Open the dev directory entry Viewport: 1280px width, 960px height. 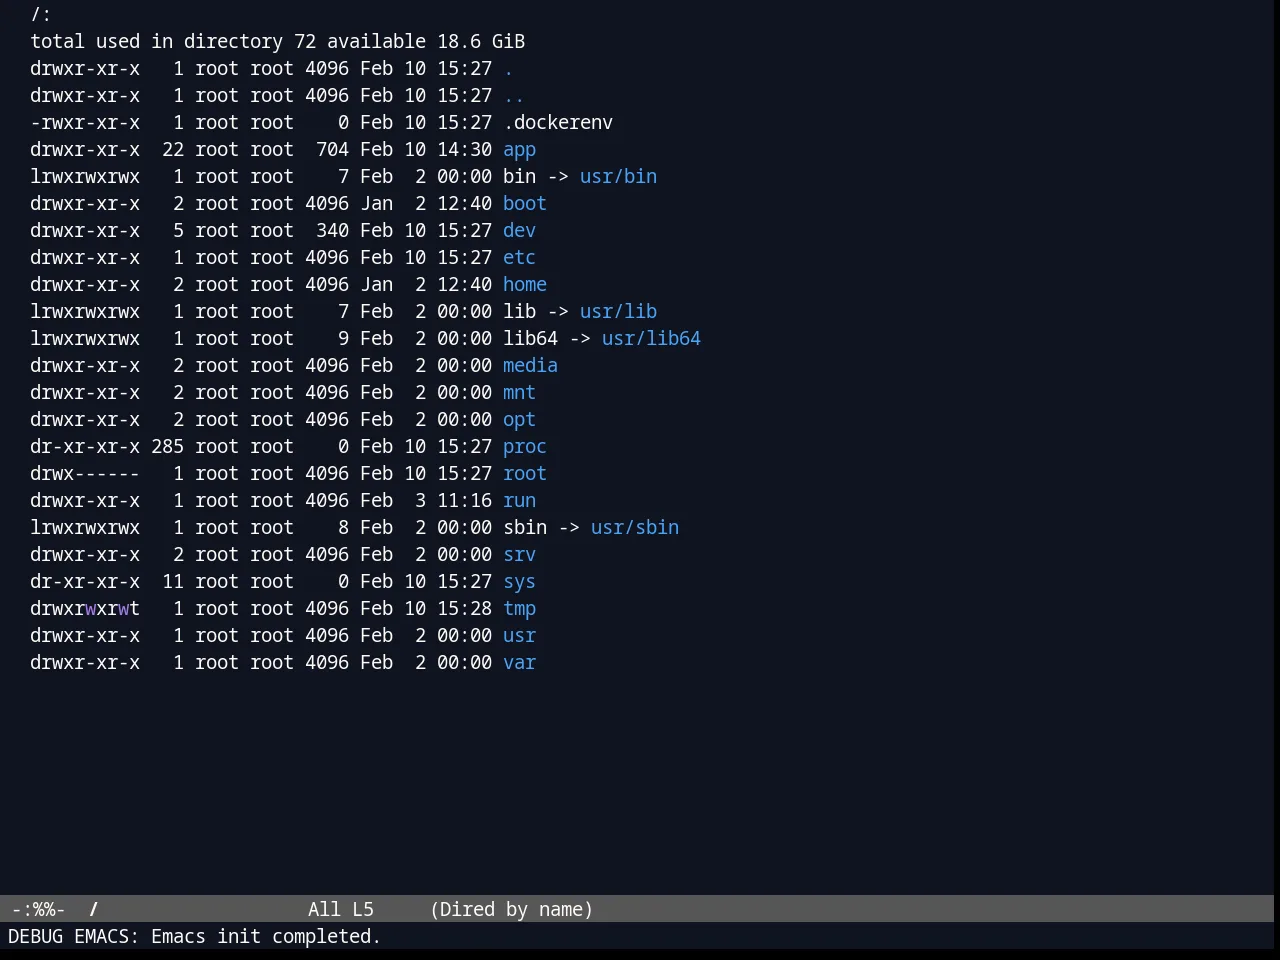pos(519,230)
